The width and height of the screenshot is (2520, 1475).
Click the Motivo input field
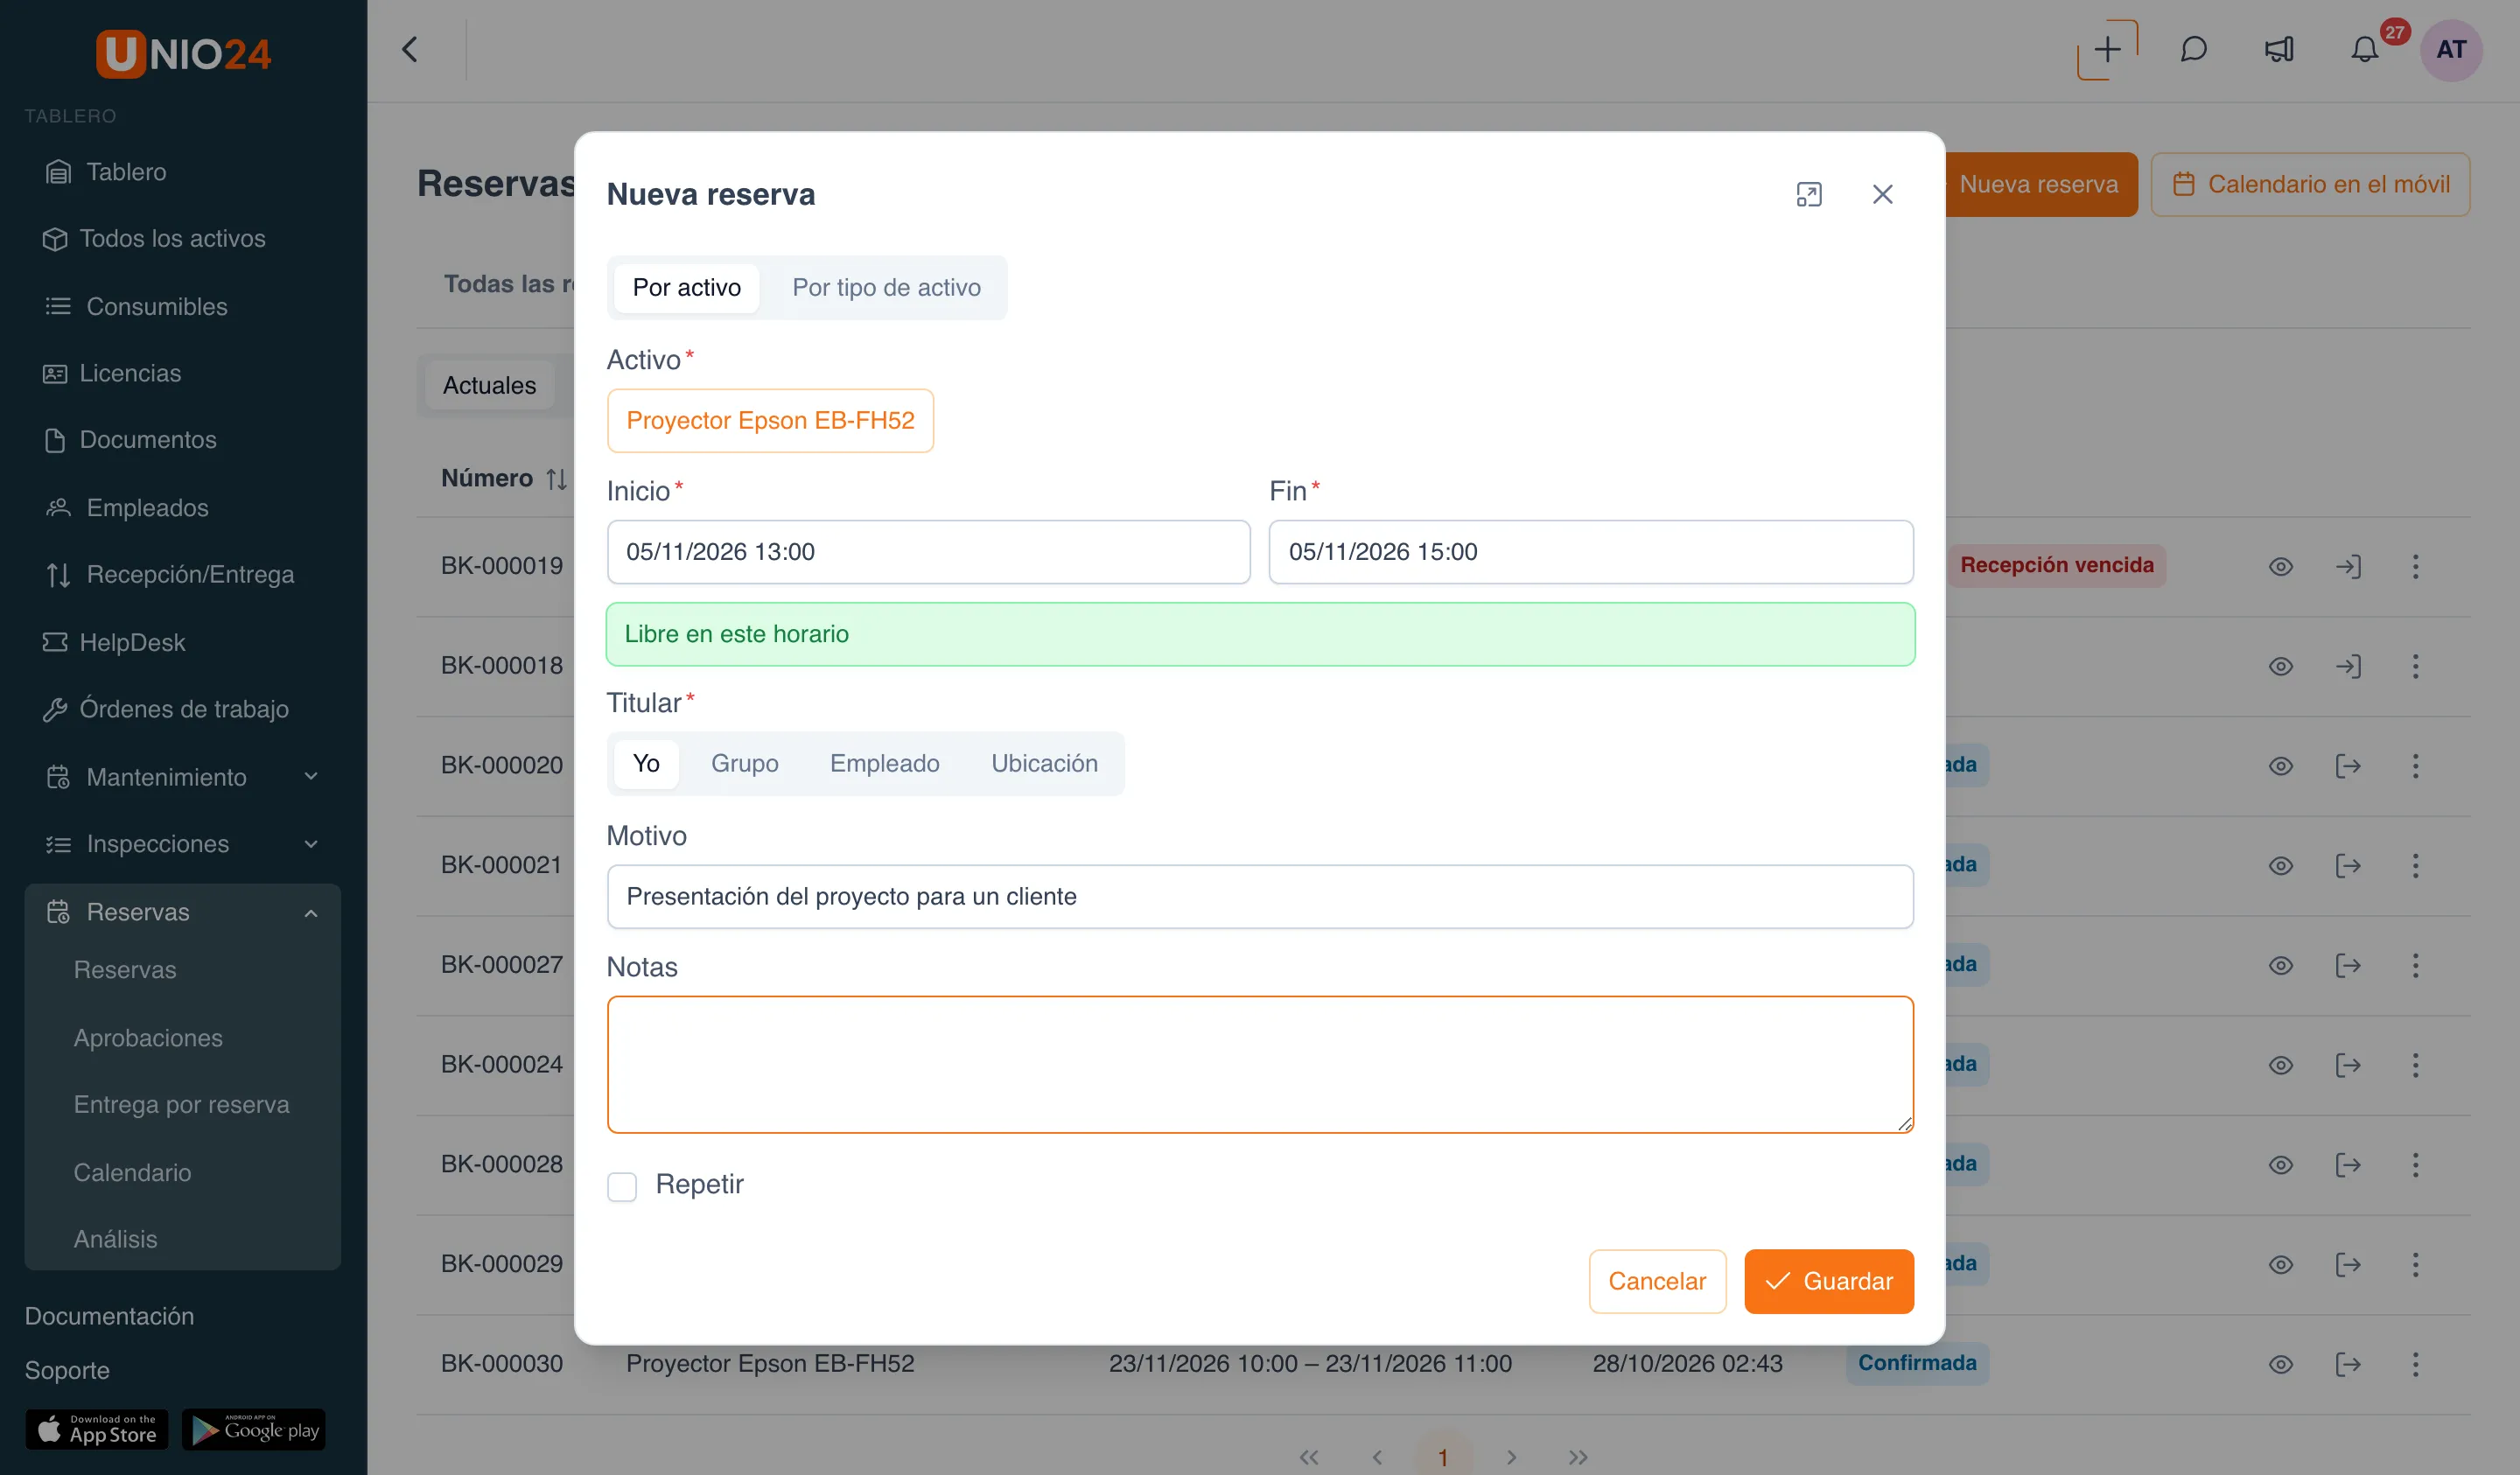coord(1260,897)
